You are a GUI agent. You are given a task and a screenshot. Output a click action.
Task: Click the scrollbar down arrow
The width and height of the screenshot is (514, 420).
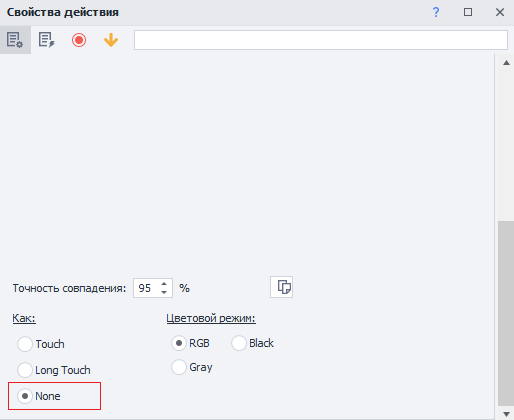pos(506,414)
